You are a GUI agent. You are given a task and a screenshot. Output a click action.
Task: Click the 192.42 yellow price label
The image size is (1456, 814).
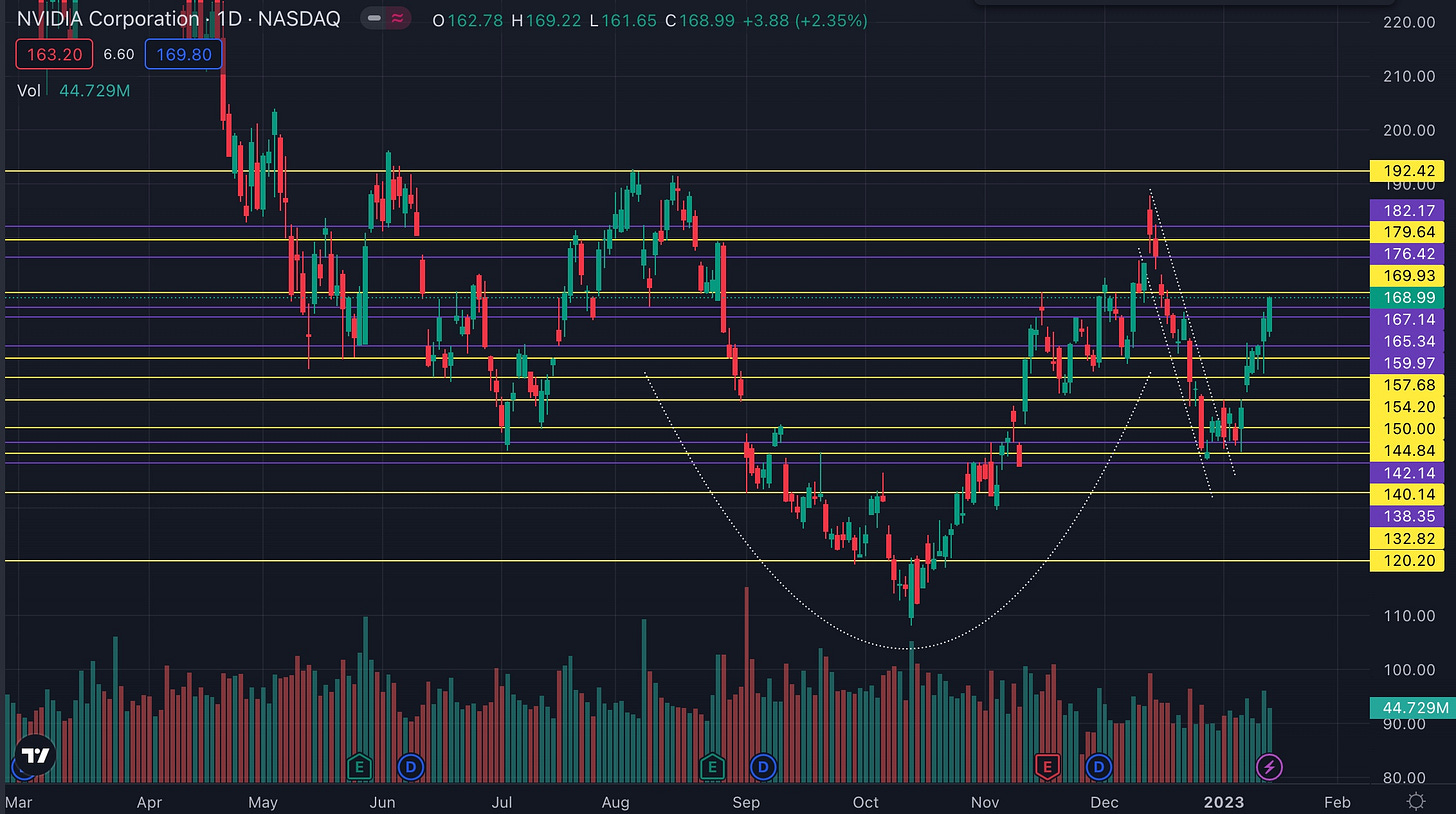[1407, 171]
